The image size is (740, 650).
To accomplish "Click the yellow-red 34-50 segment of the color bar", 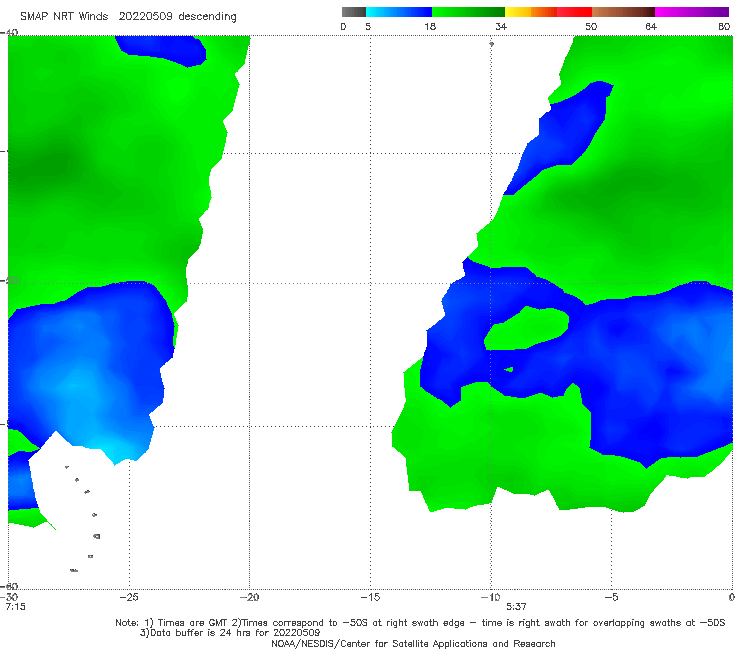I will point(548,12).
